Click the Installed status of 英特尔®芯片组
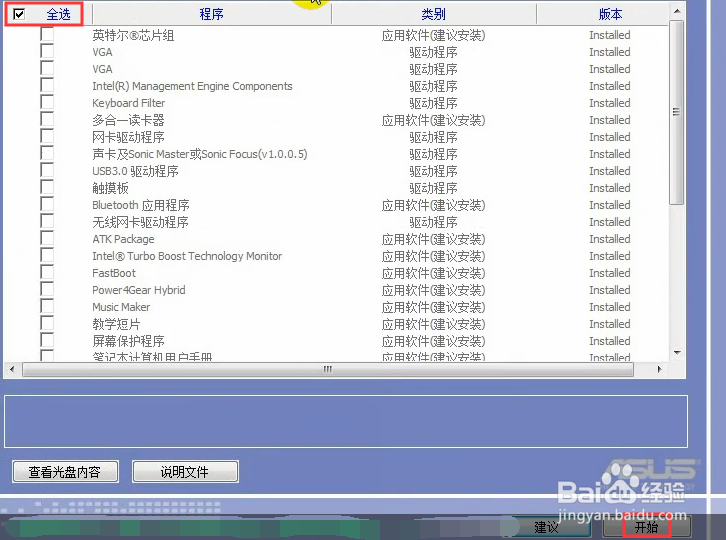 click(x=609, y=35)
